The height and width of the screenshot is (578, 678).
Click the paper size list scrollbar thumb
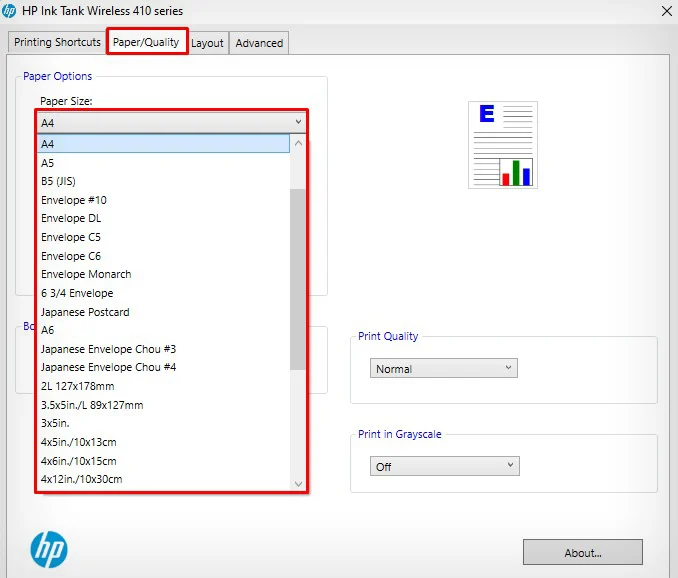(x=298, y=279)
